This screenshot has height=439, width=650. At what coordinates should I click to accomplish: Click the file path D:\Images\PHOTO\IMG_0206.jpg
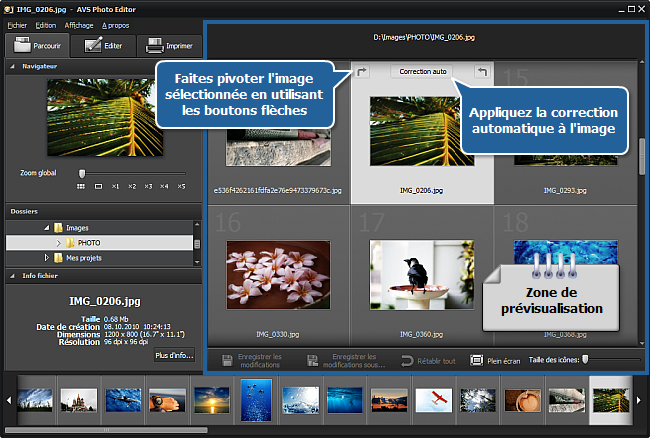pos(424,37)
